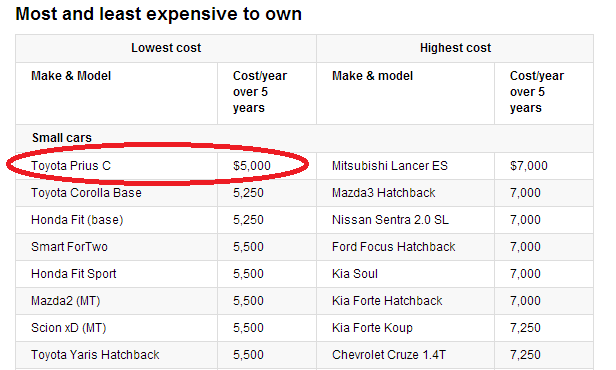Select the Small cars section heading

pos(62,138)
